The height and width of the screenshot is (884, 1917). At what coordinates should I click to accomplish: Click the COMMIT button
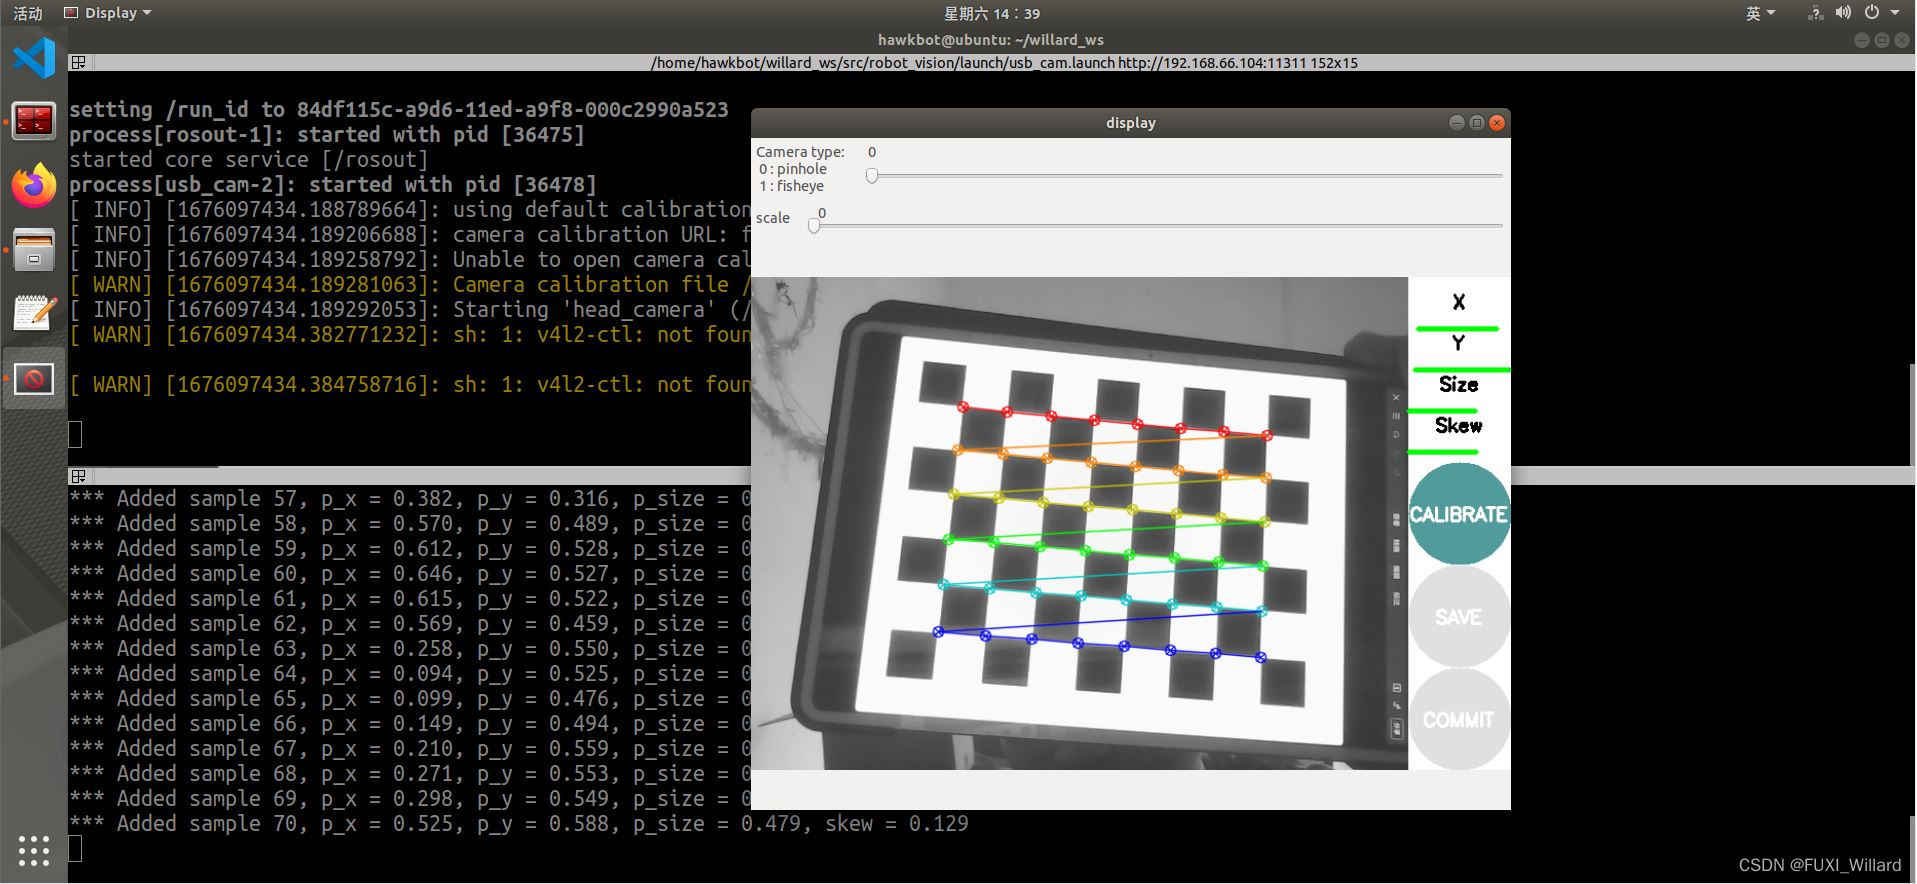pos(1458,720)
